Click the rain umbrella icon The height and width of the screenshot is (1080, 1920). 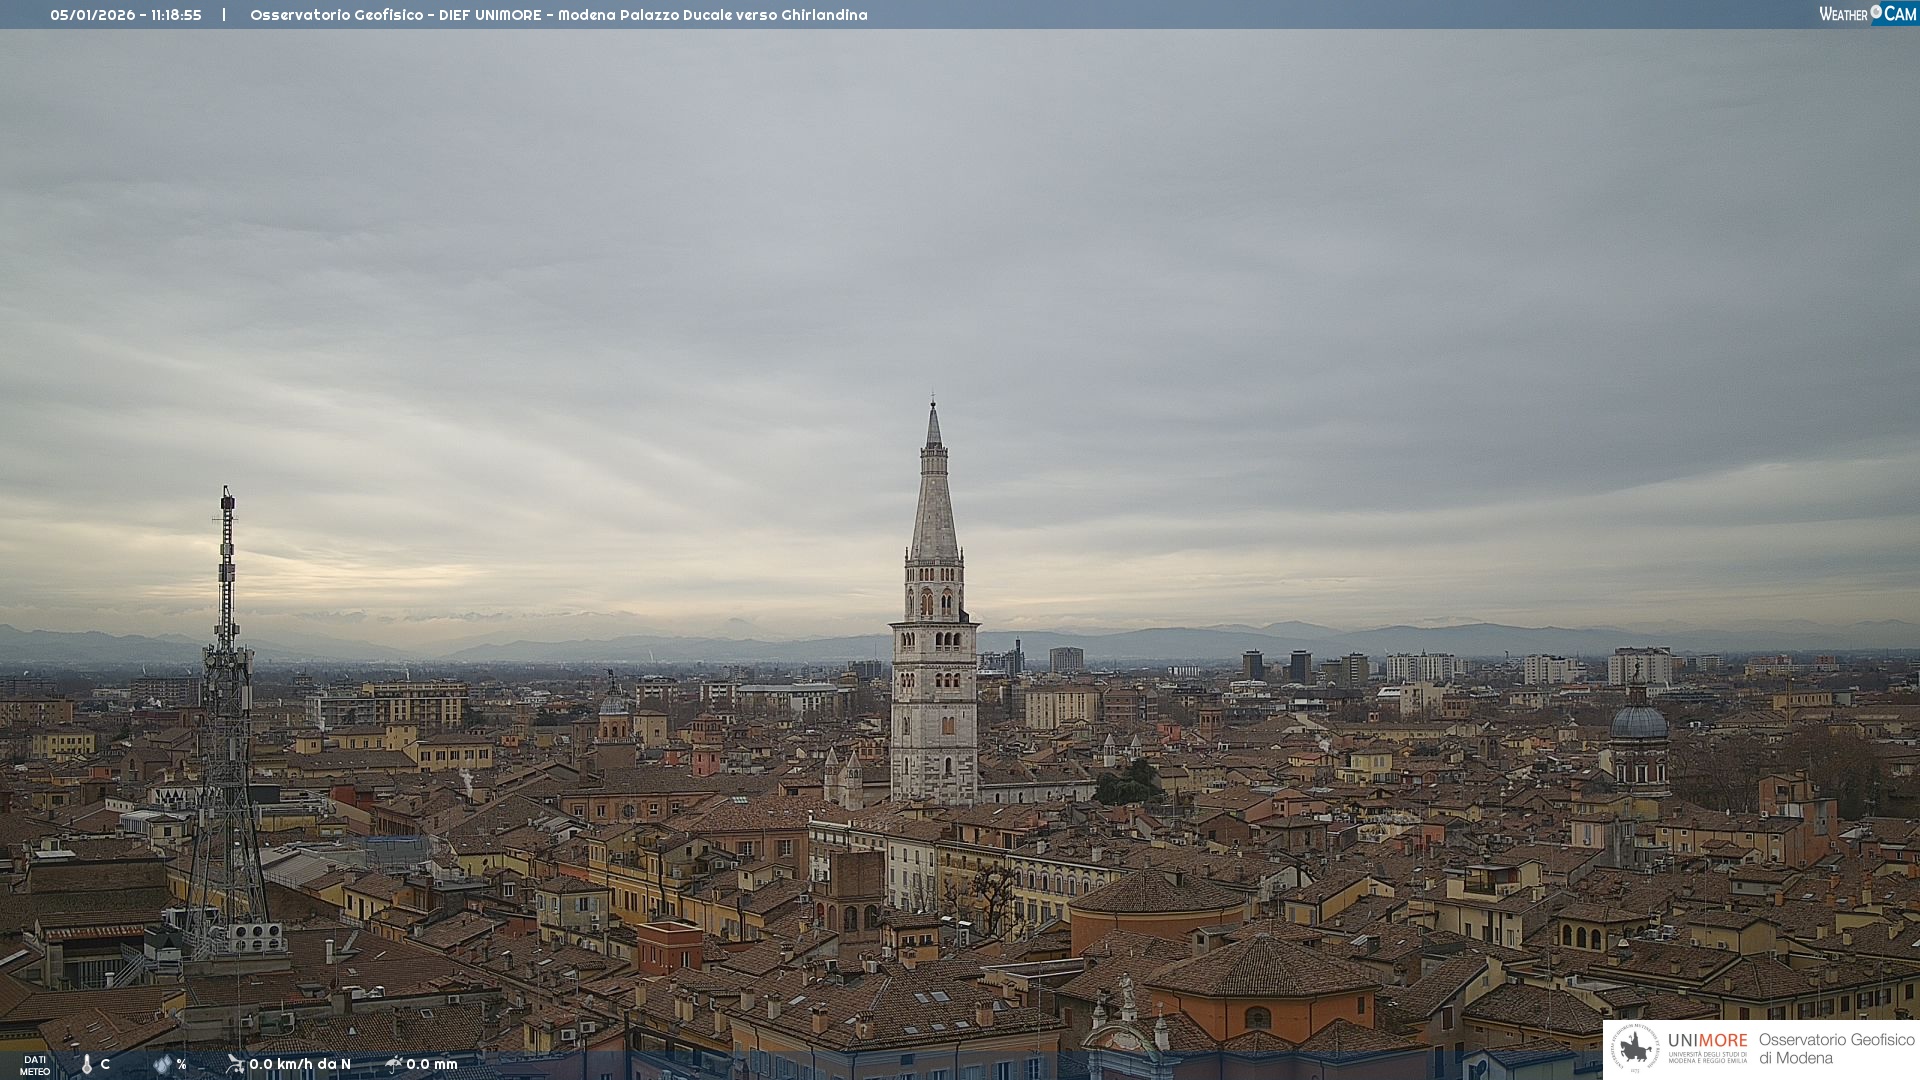(393, 1064)
